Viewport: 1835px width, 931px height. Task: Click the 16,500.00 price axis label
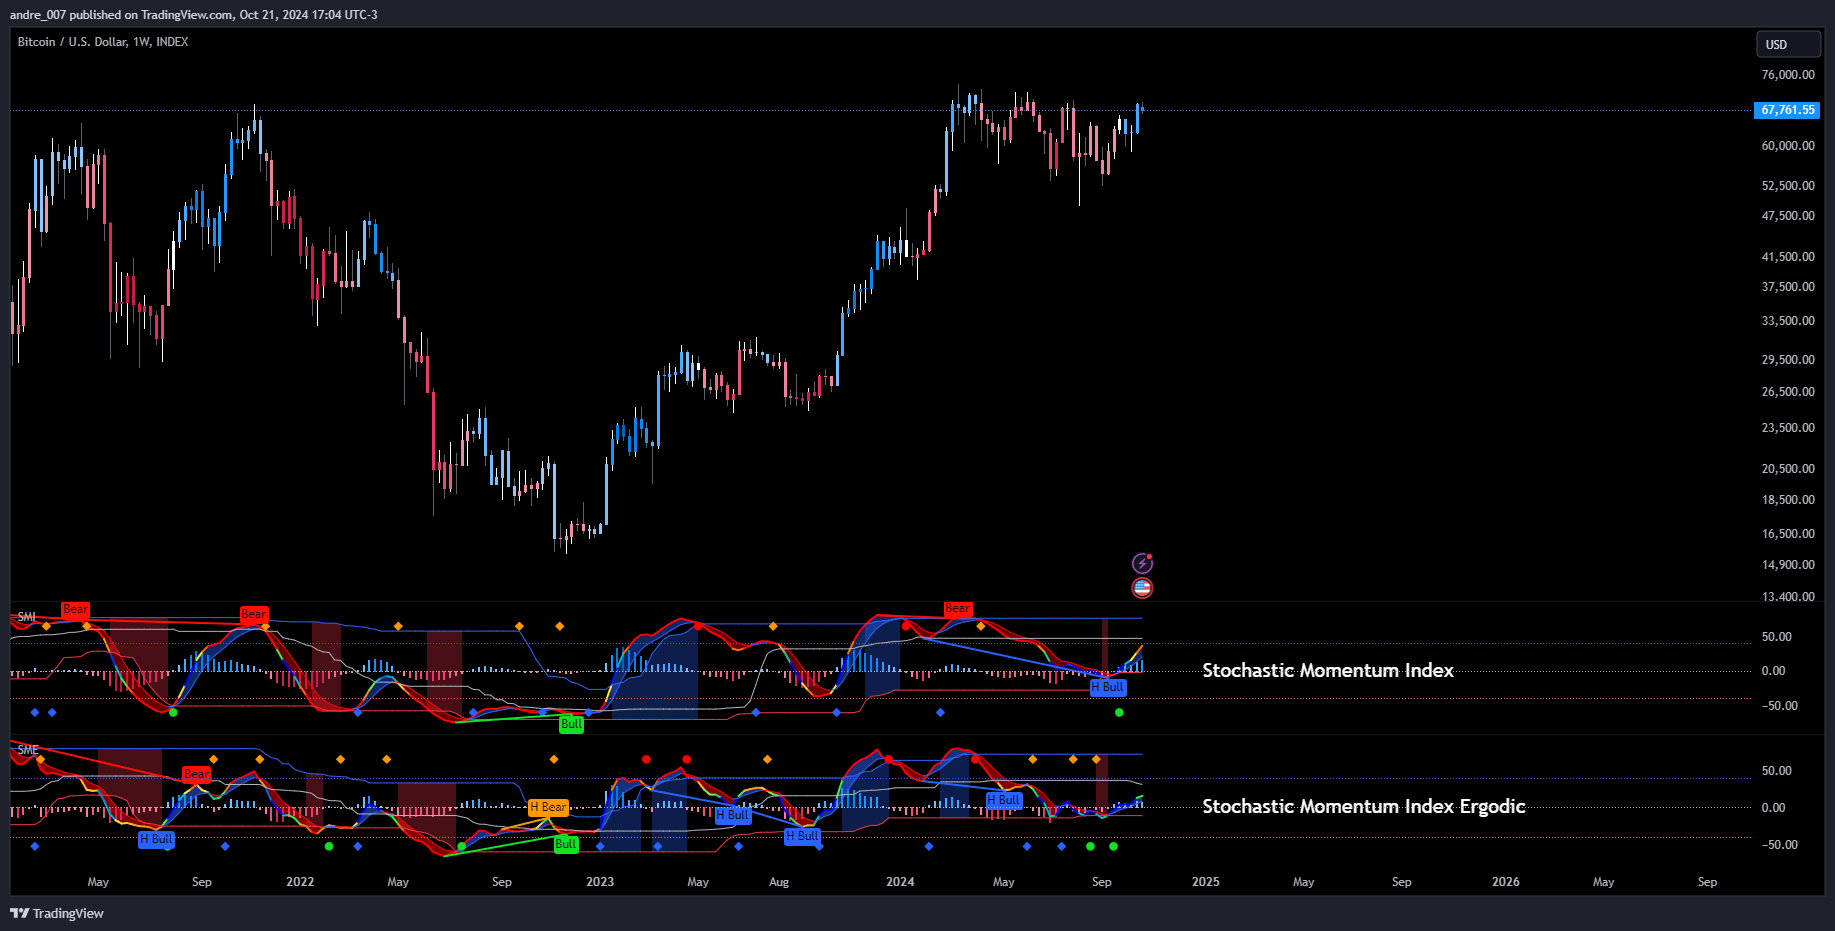point(1788,534)
